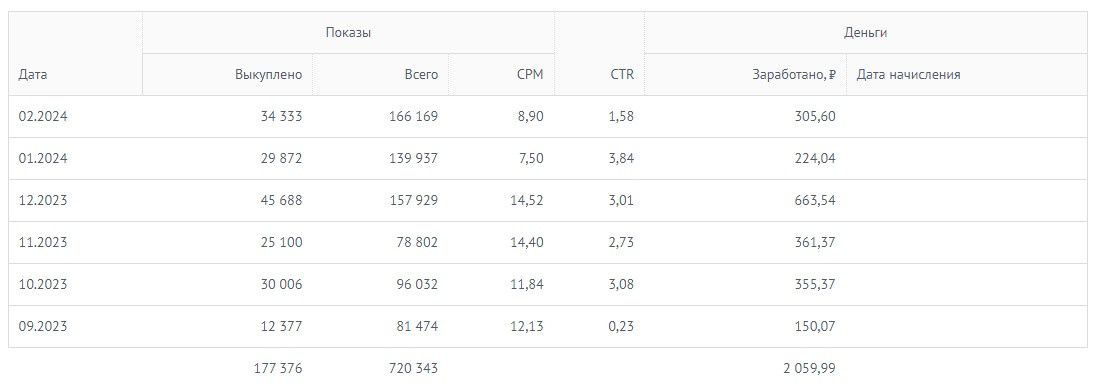Click the total Всего value 720 343
Screen dimensions: 1096x386
[414, 369]
